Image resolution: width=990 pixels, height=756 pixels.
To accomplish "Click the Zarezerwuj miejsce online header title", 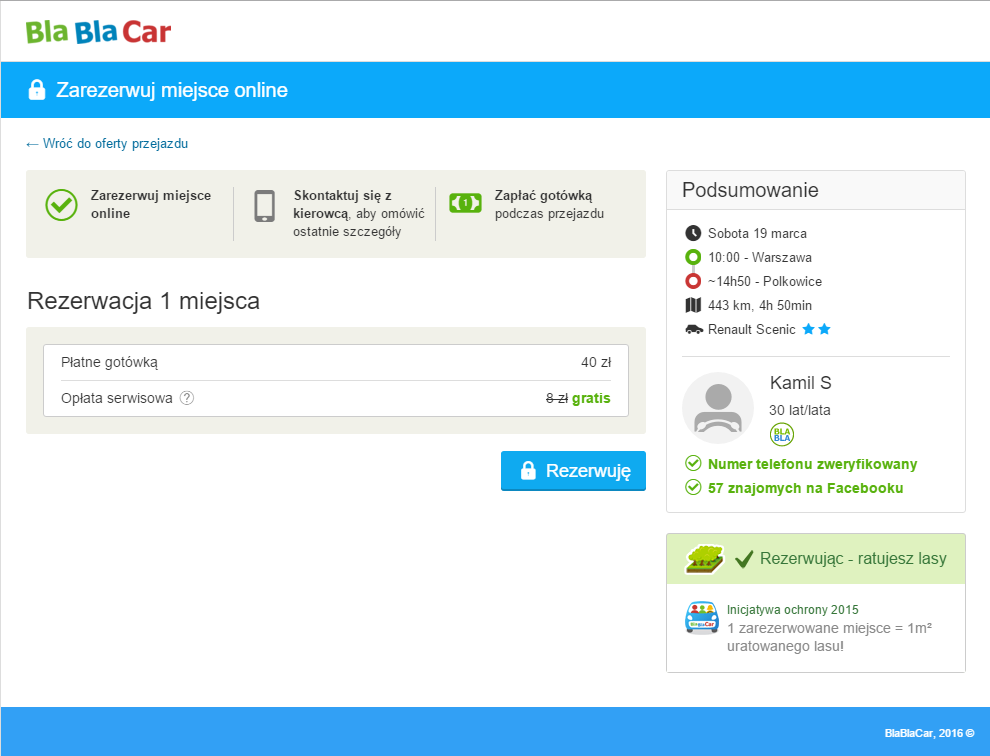I will pyautogui.click(x=172, y=90).
